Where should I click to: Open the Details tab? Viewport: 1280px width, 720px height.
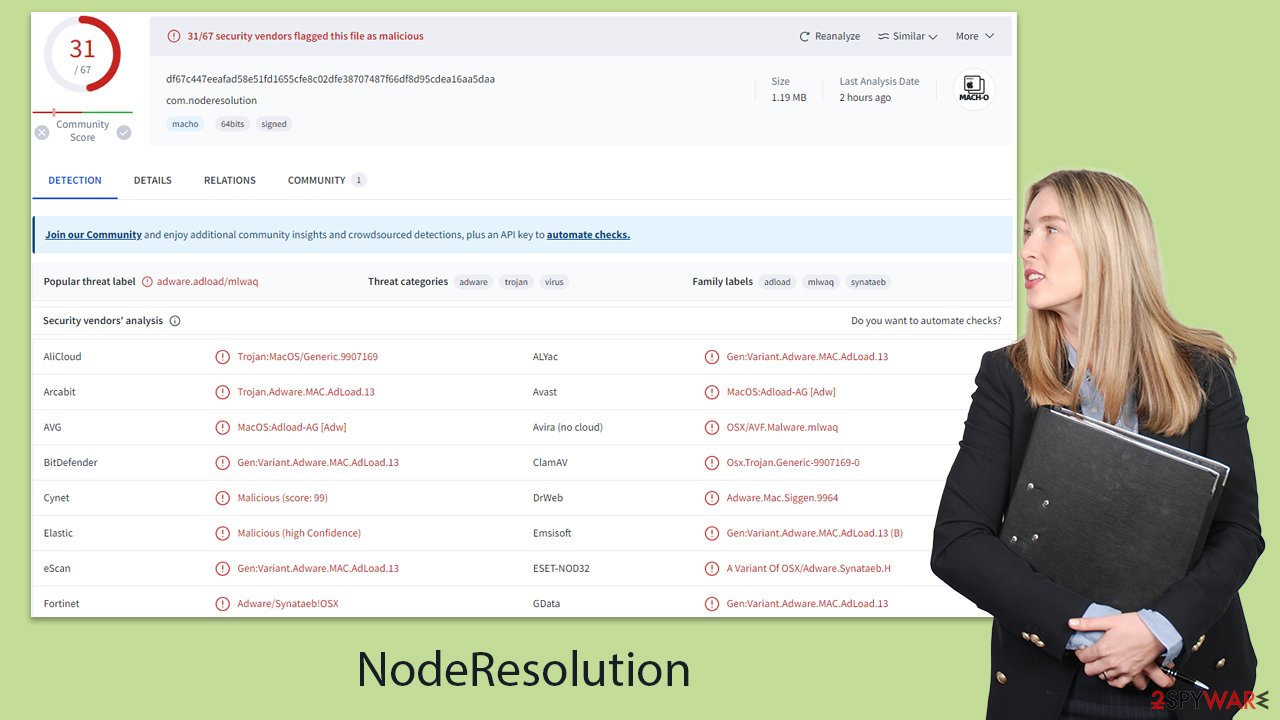(153, 180)
